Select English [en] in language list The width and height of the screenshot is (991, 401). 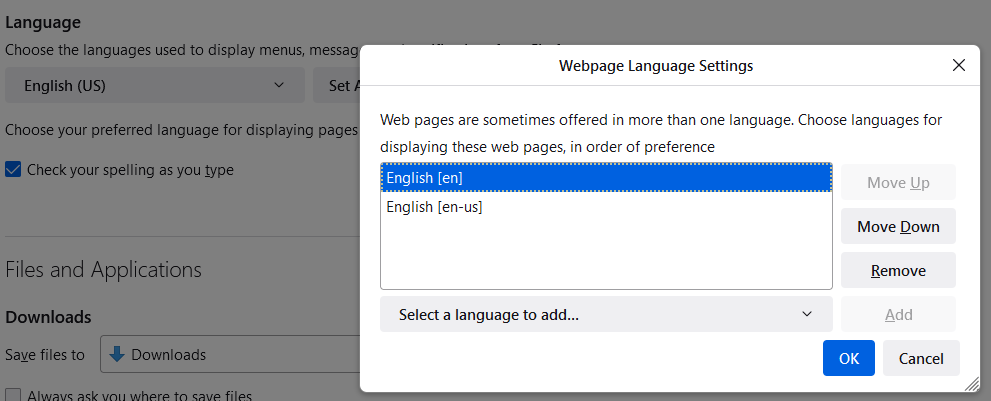coord(605,178)
